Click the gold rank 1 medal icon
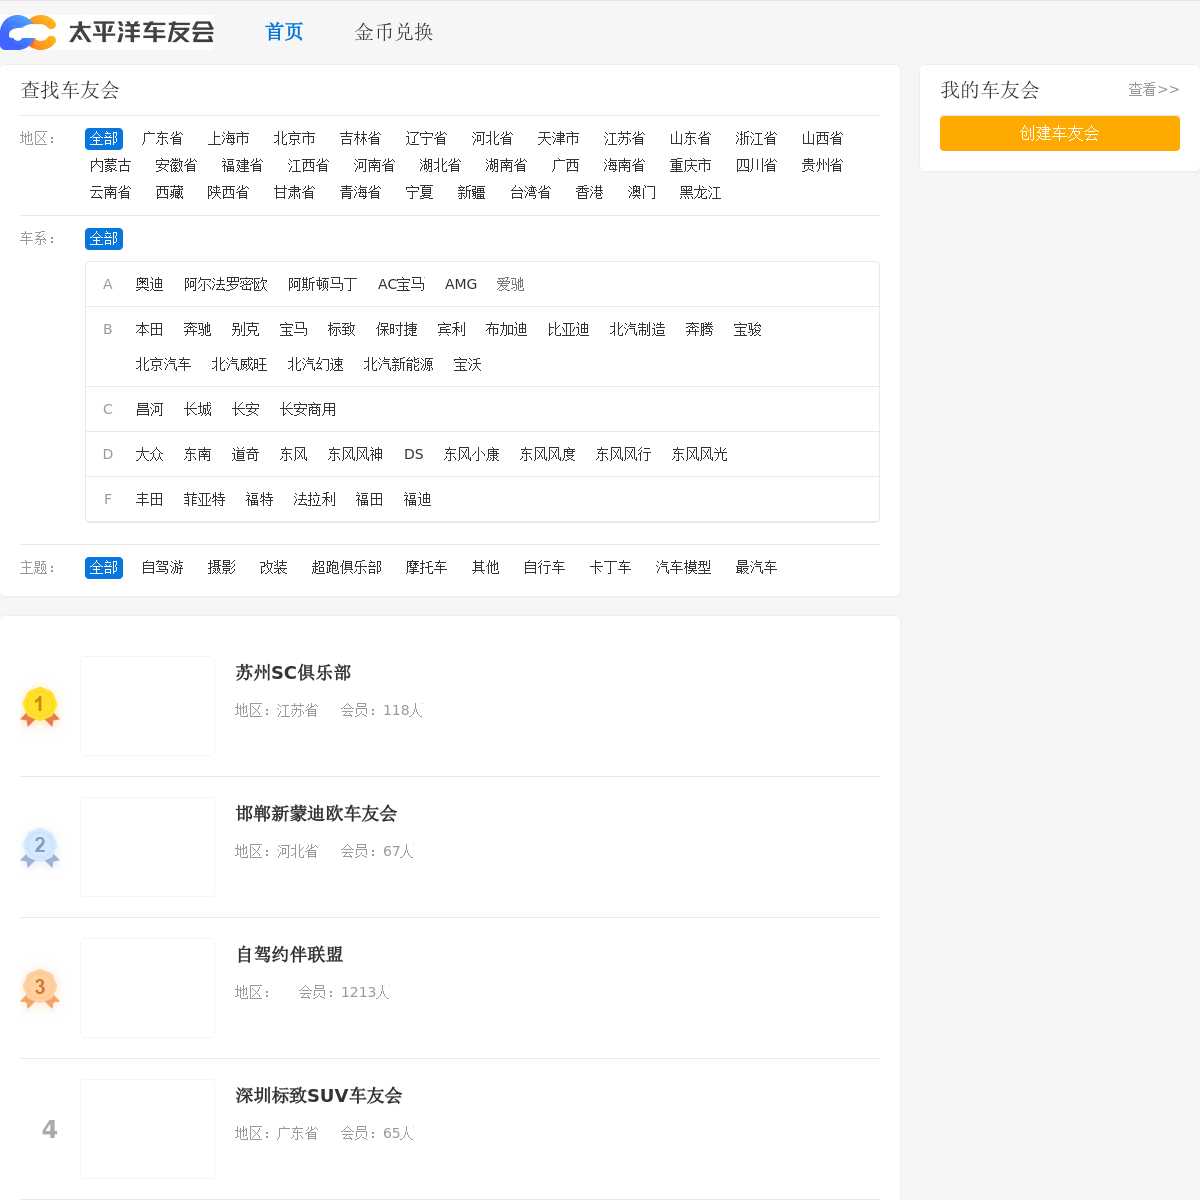The height and width of the screenshot is (1200, 1200). point(40,706)
